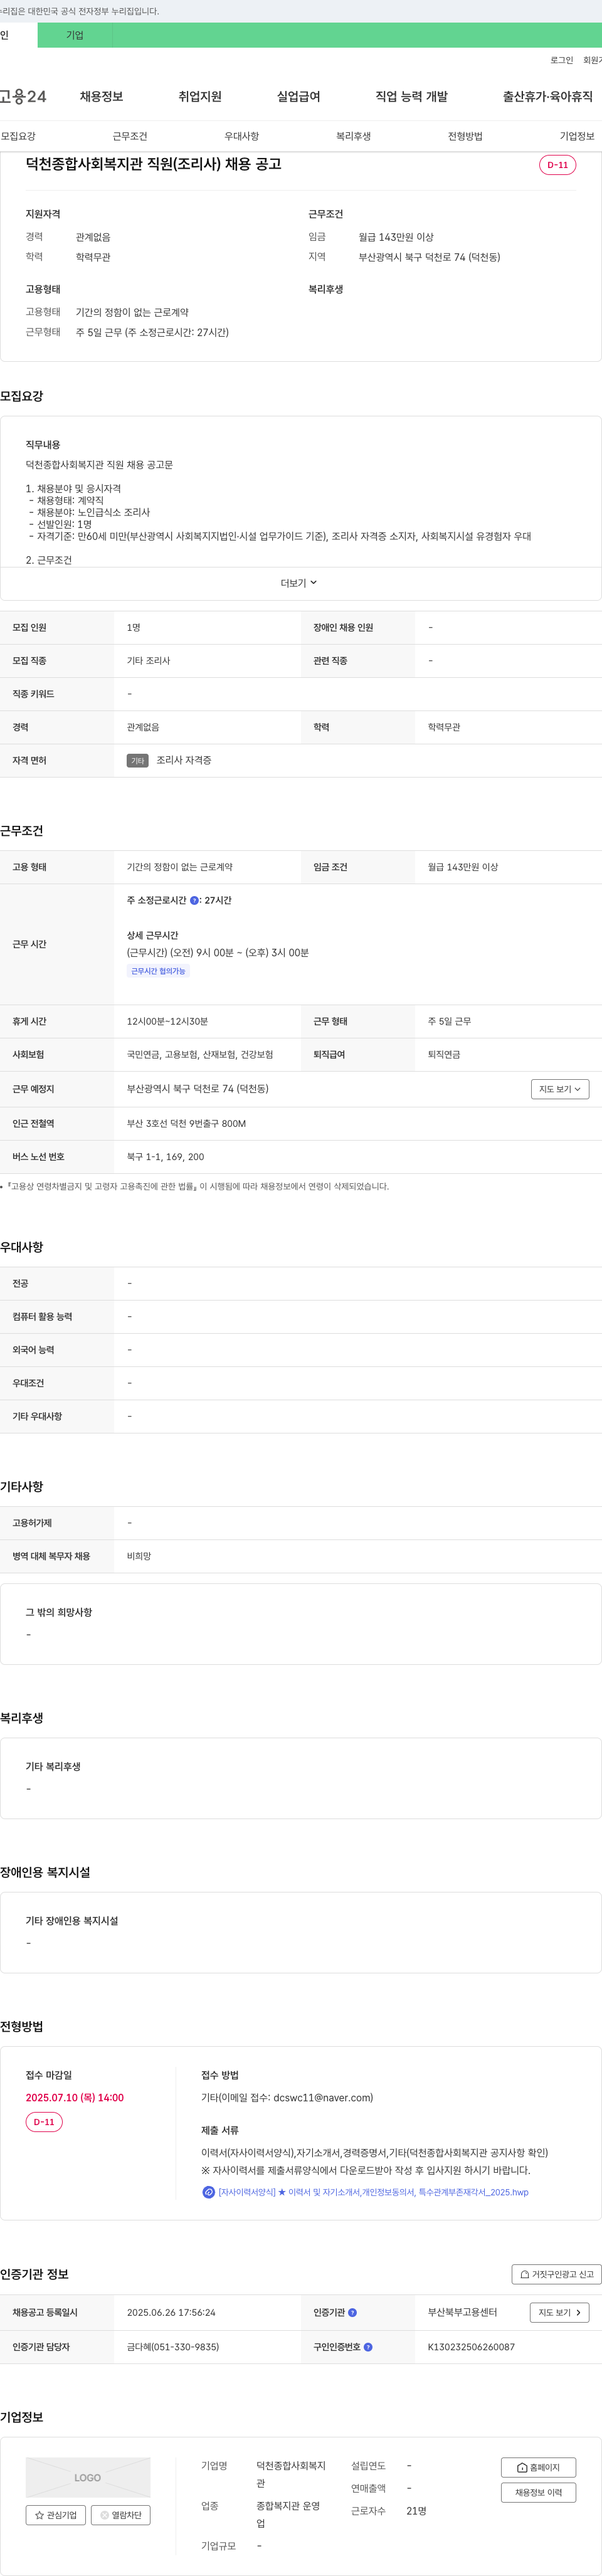Viewport: 602px width, 2576px height.
Task: Expand job description with 더보기
Action: click(x=299, y=583)
